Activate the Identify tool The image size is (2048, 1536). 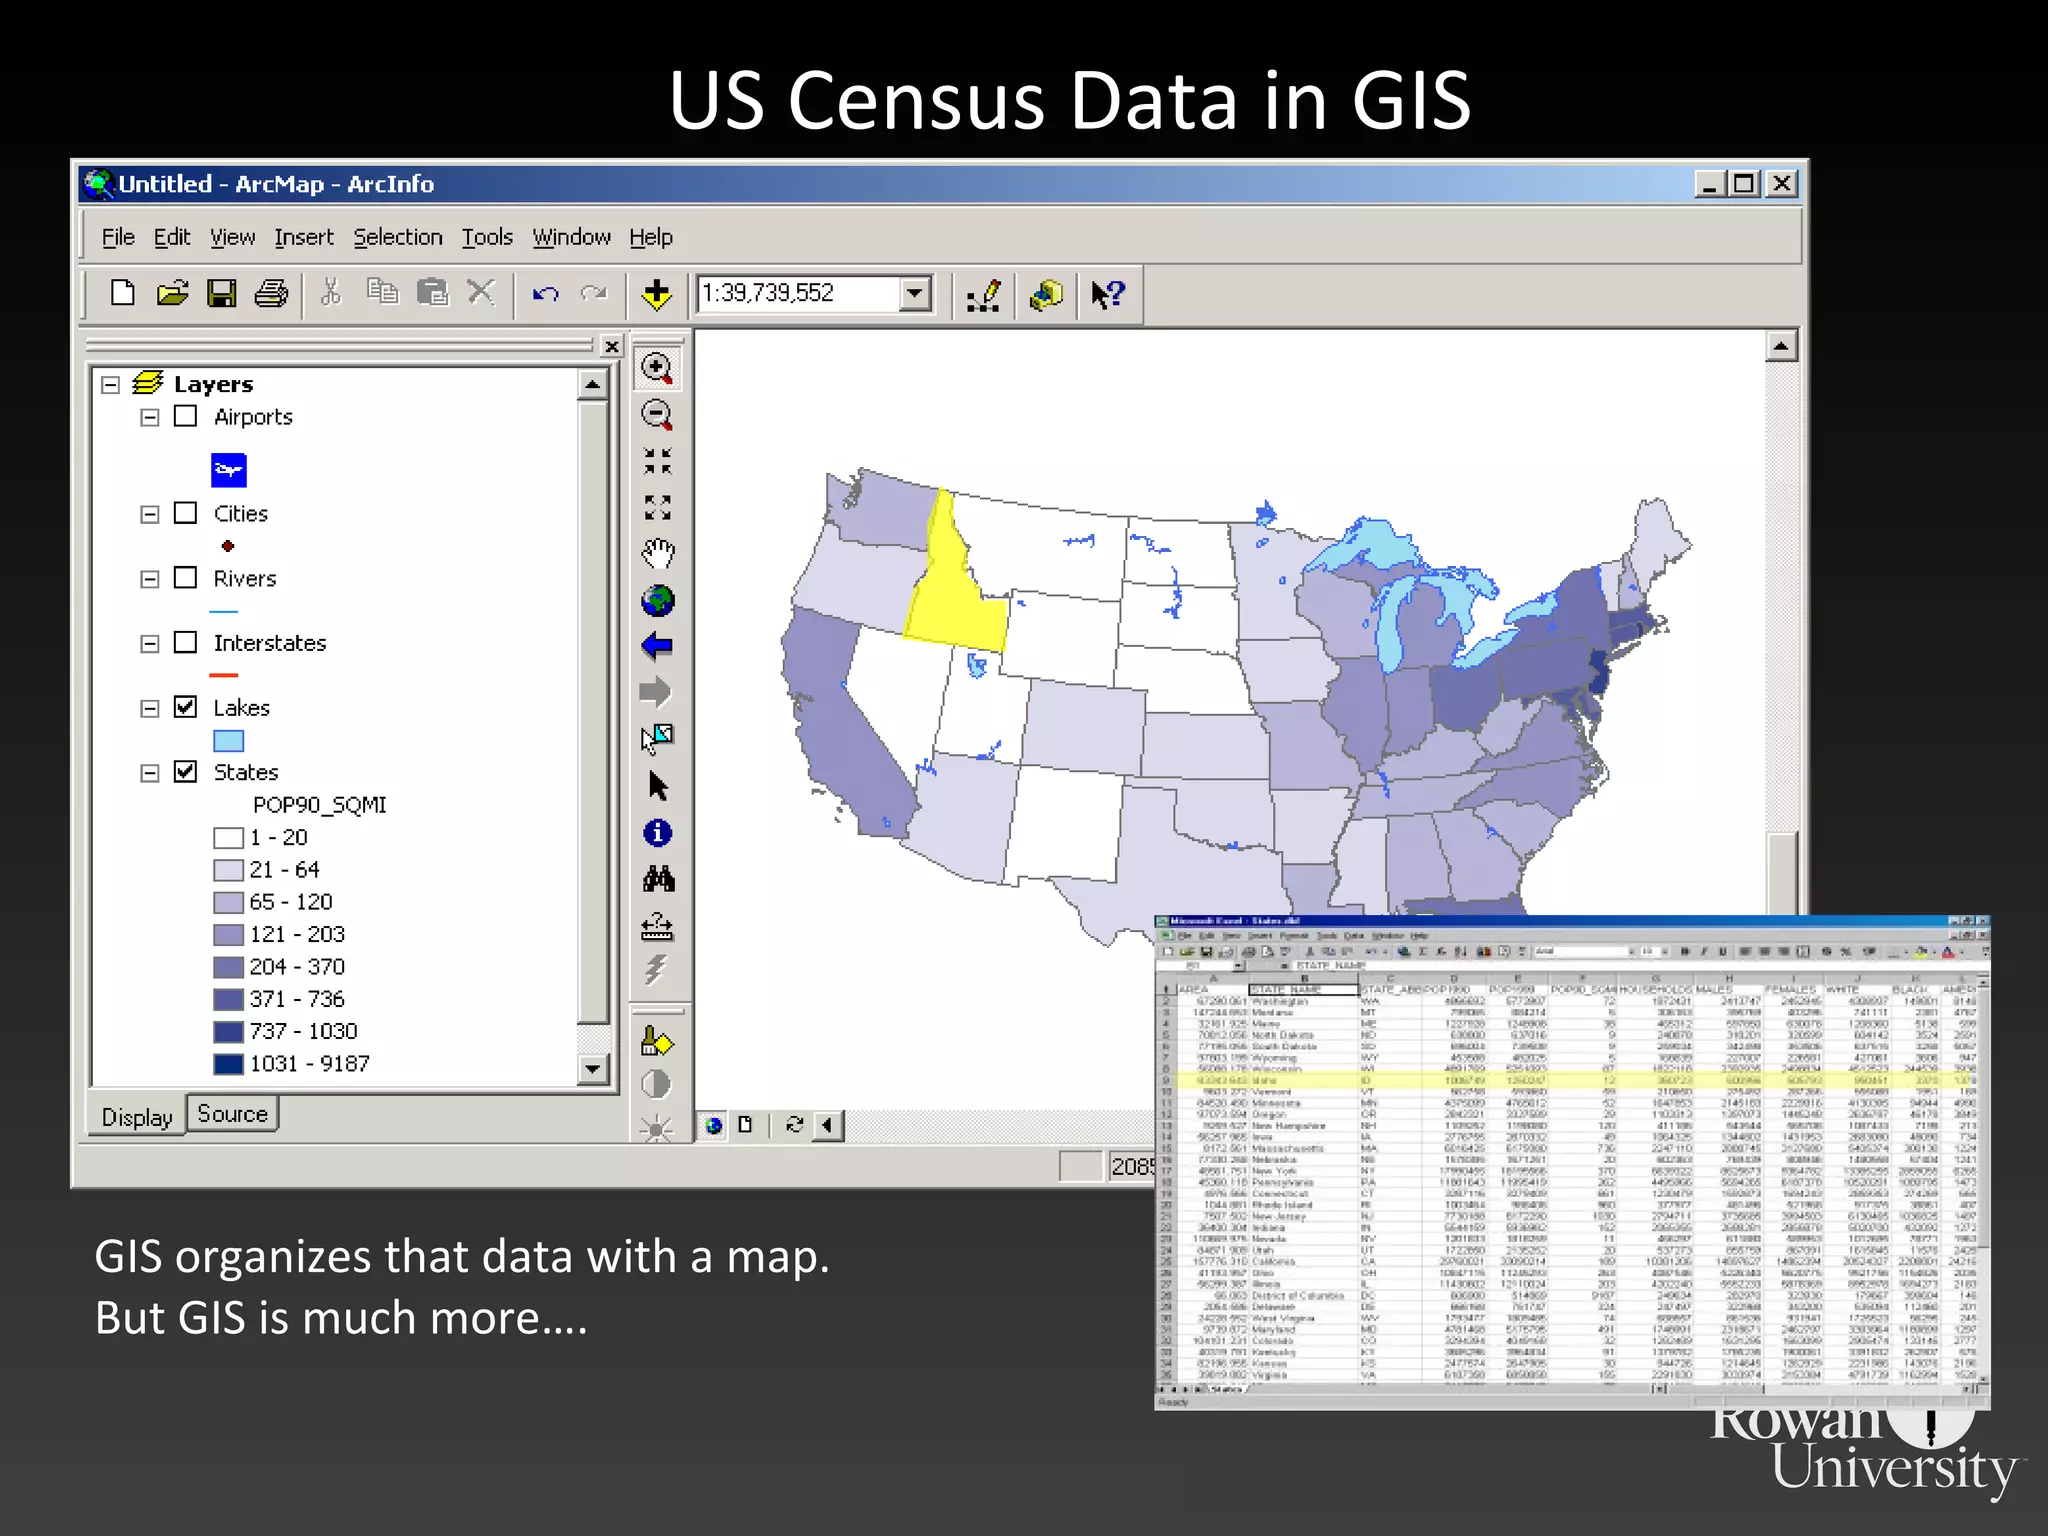657,833
